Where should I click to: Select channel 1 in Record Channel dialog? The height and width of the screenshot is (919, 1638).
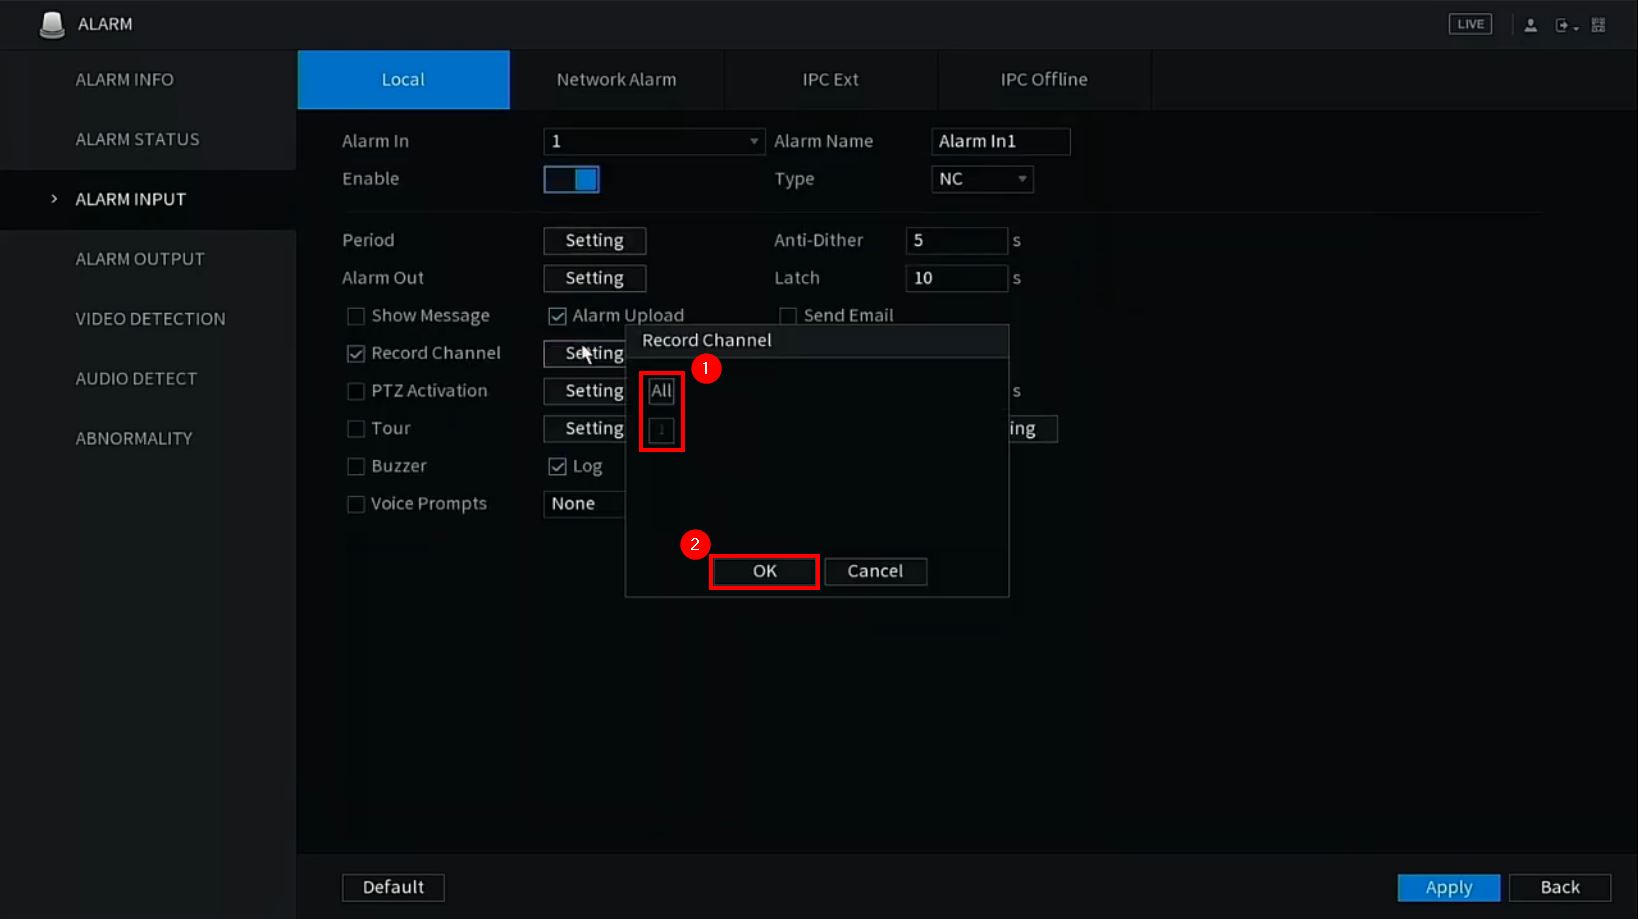[x=661, y=430]
